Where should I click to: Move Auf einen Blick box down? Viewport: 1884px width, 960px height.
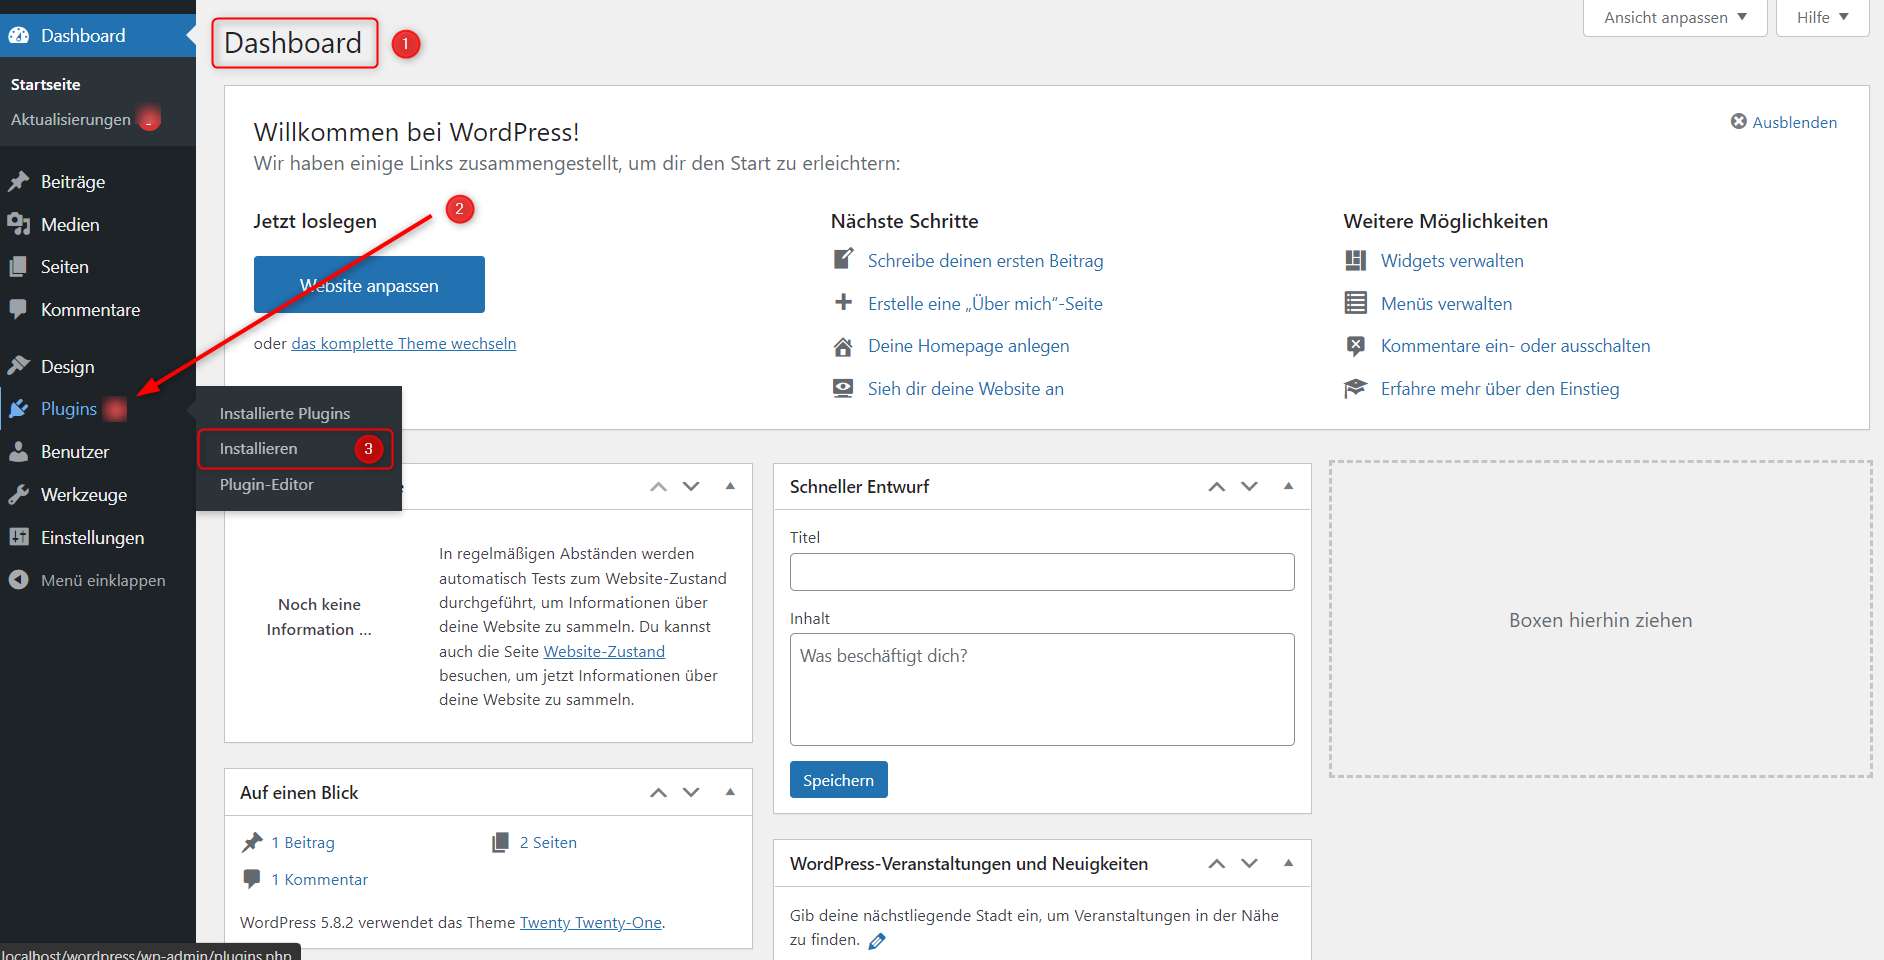(x=691, y=793)
